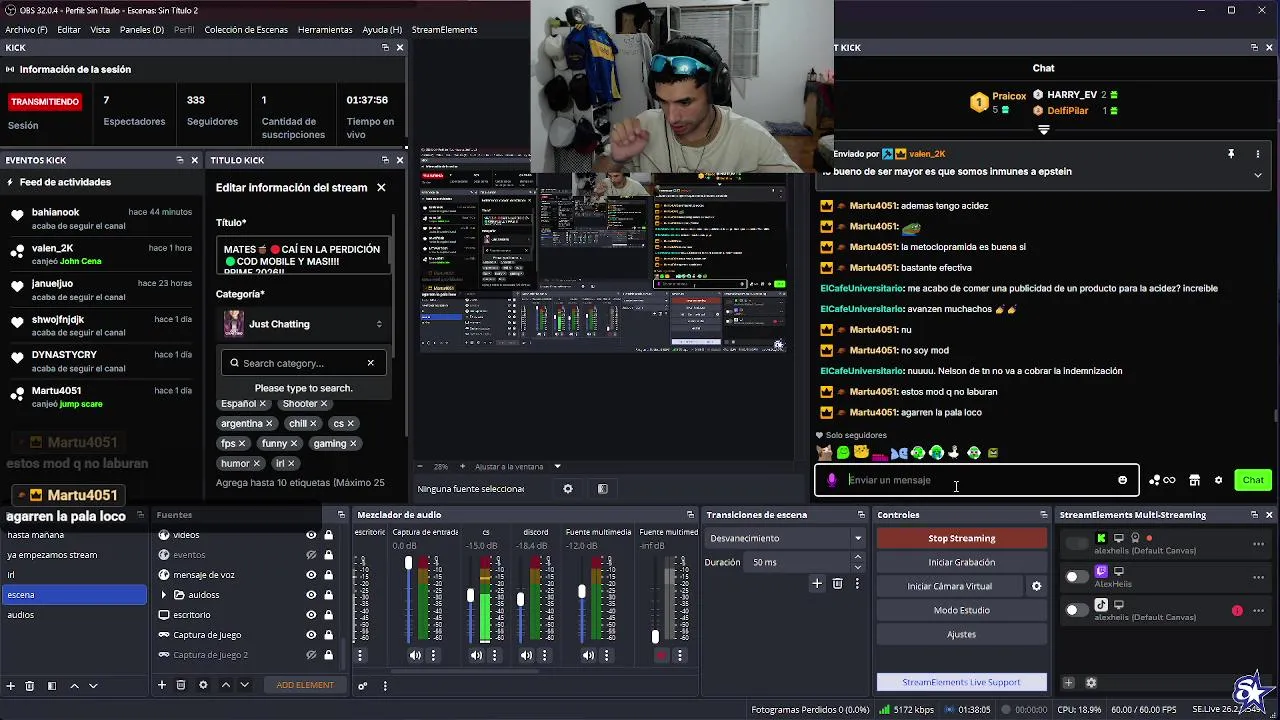
Task: Open source properties gear in Fuentes toolbar
Action: click(x=203, y=685)
